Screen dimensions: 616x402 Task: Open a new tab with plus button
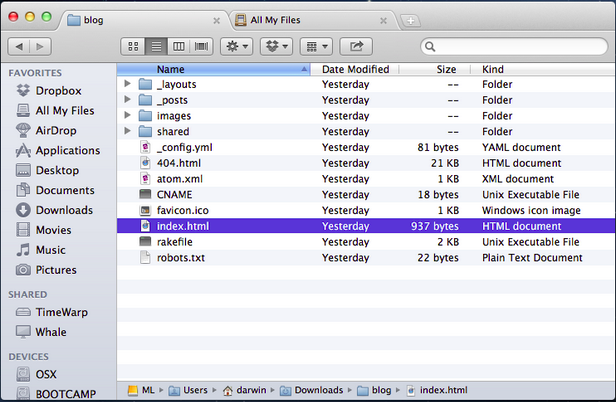coord(409,20)
